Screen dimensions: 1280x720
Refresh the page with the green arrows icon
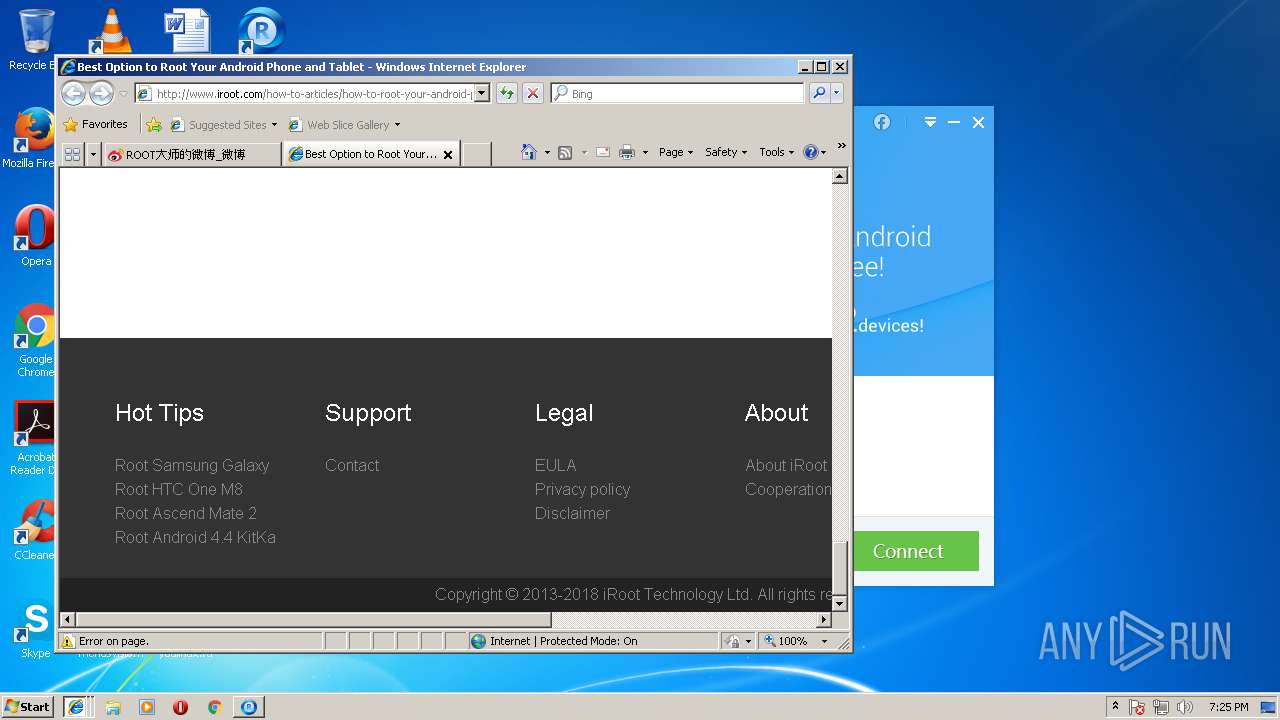507,93
